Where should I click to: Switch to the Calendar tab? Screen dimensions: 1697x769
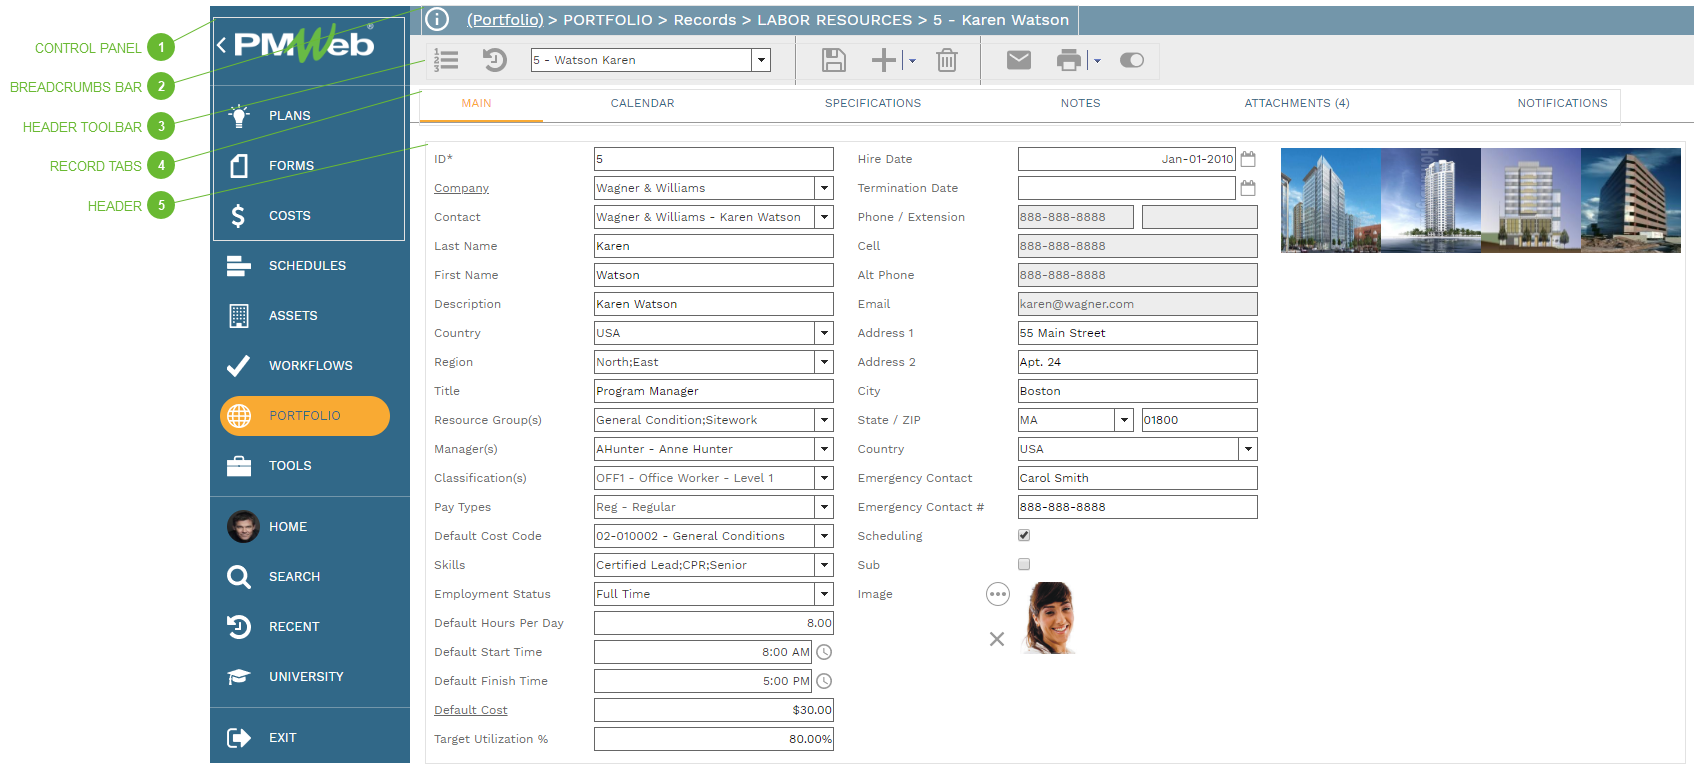click(642, 104)
